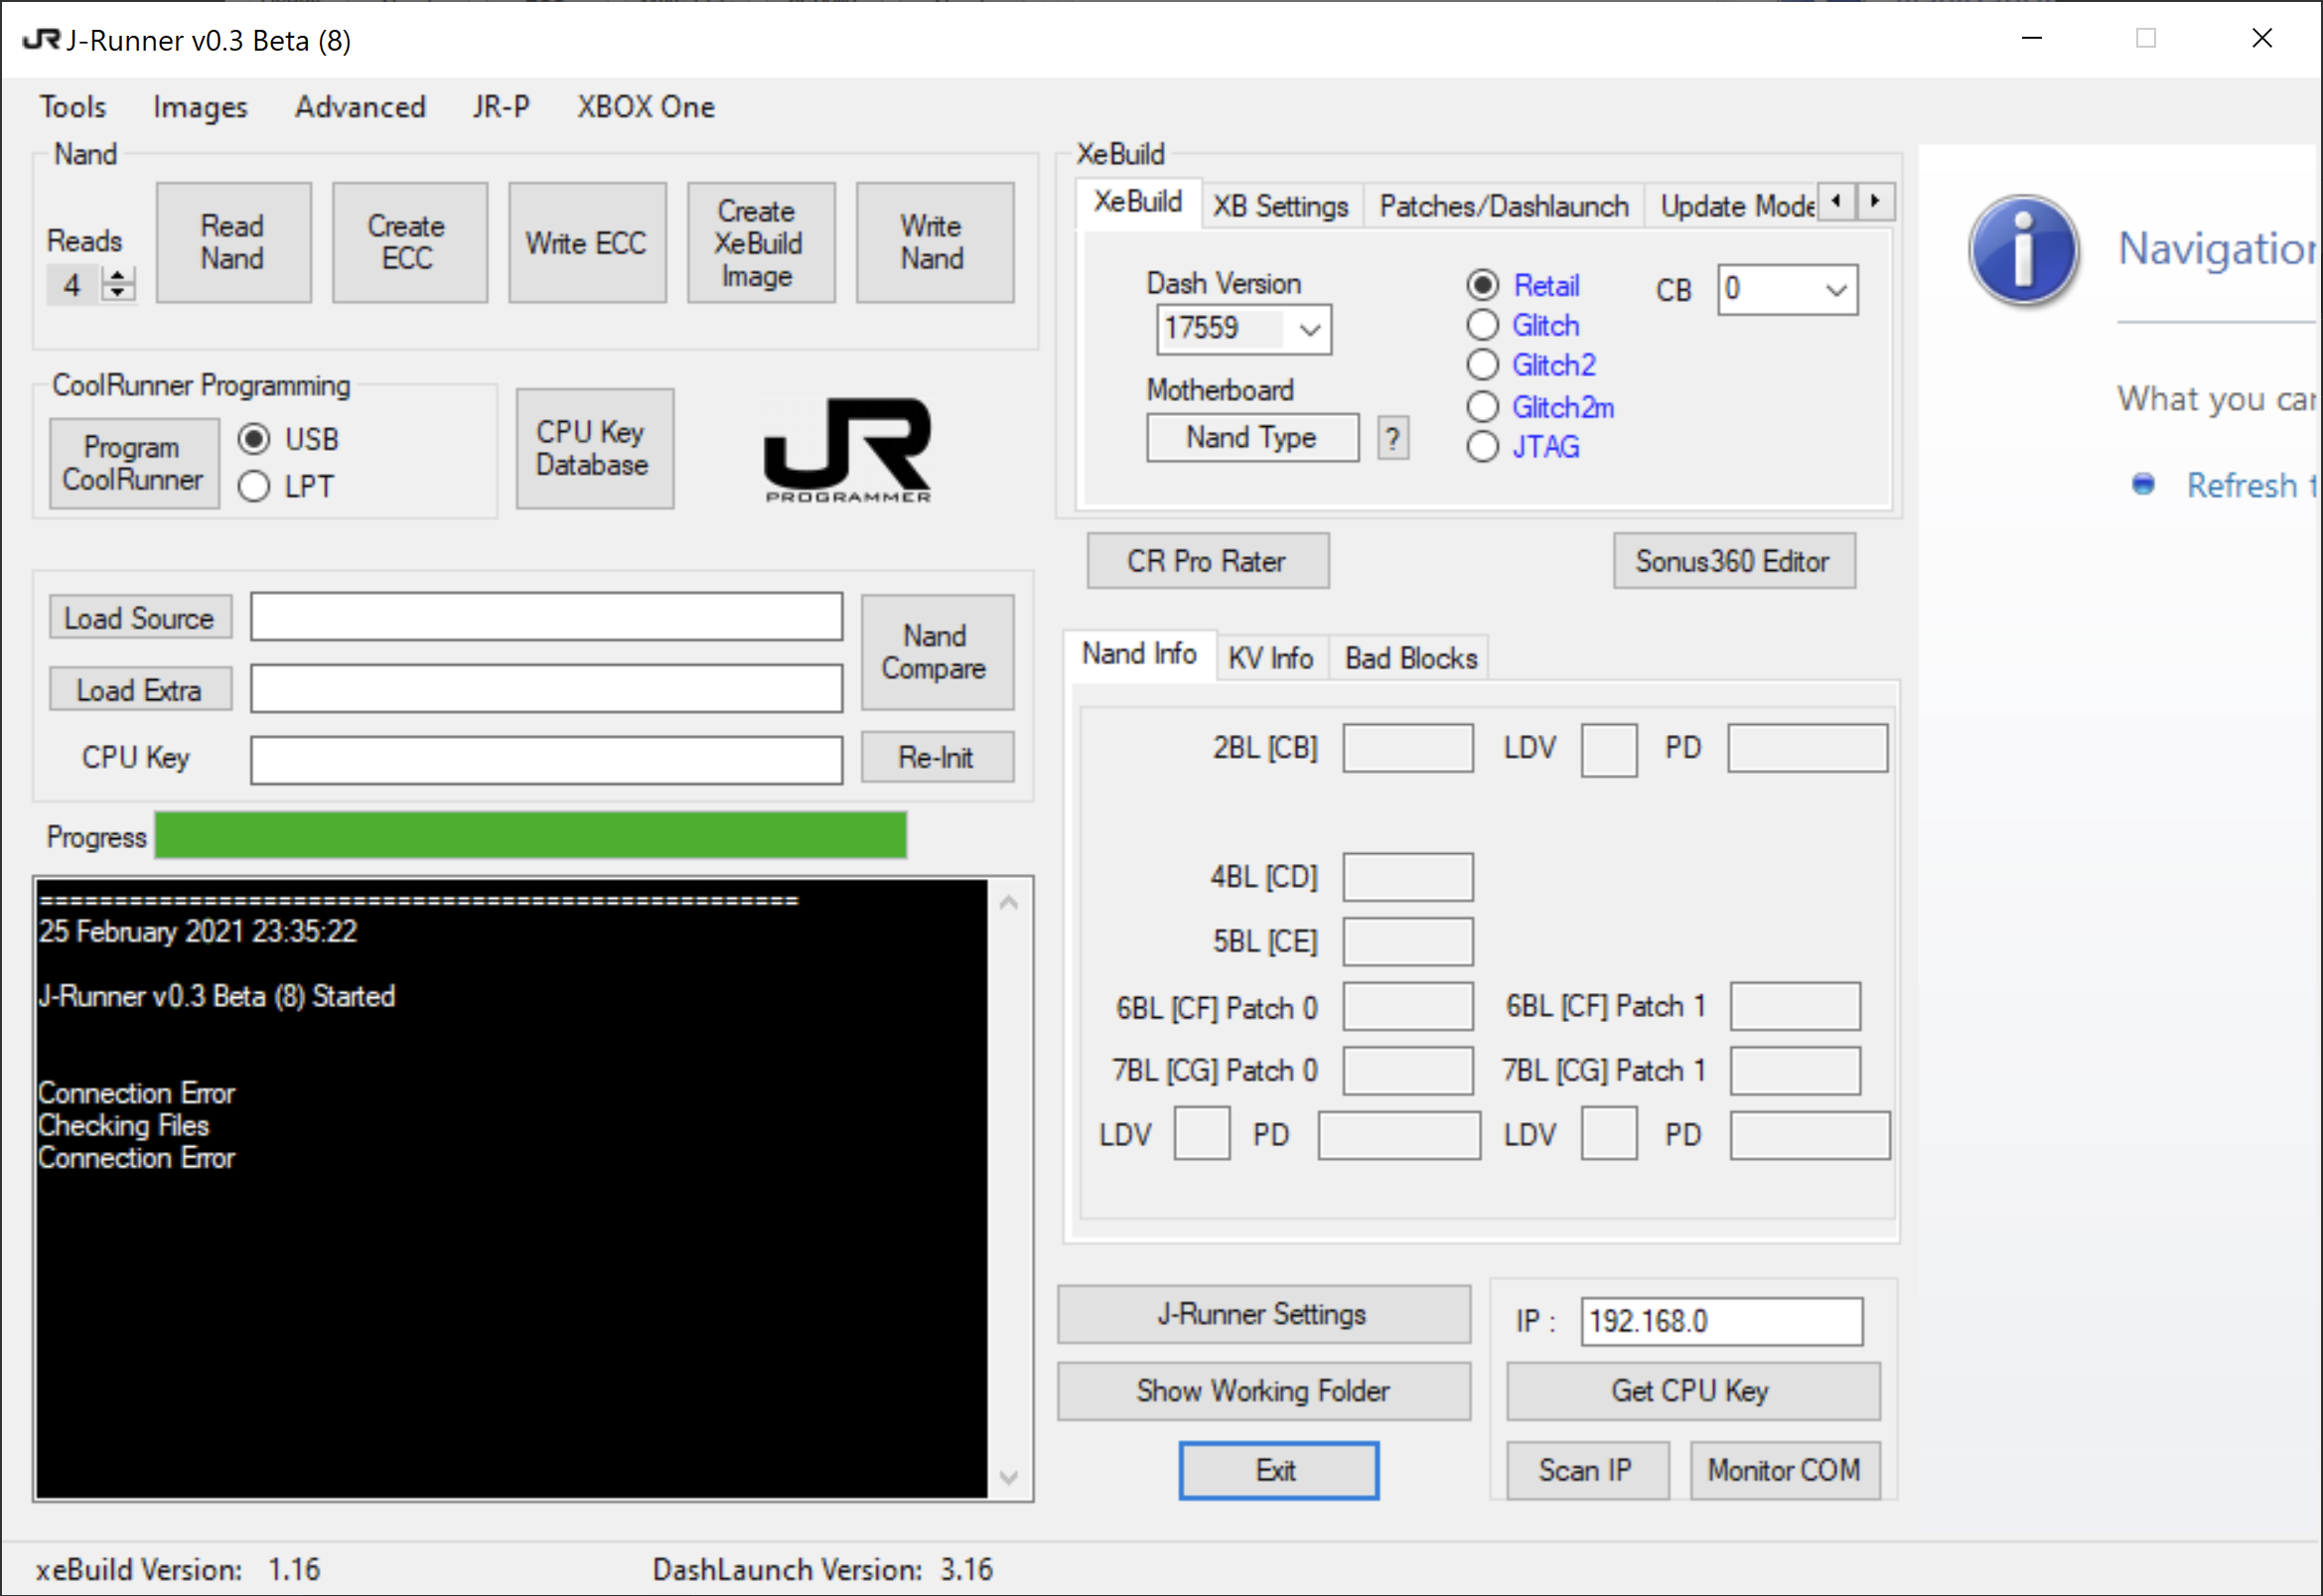Viewport: 2323px width, 1596px height.
Task: Open the Advanced menu
Action: point(360,107)
